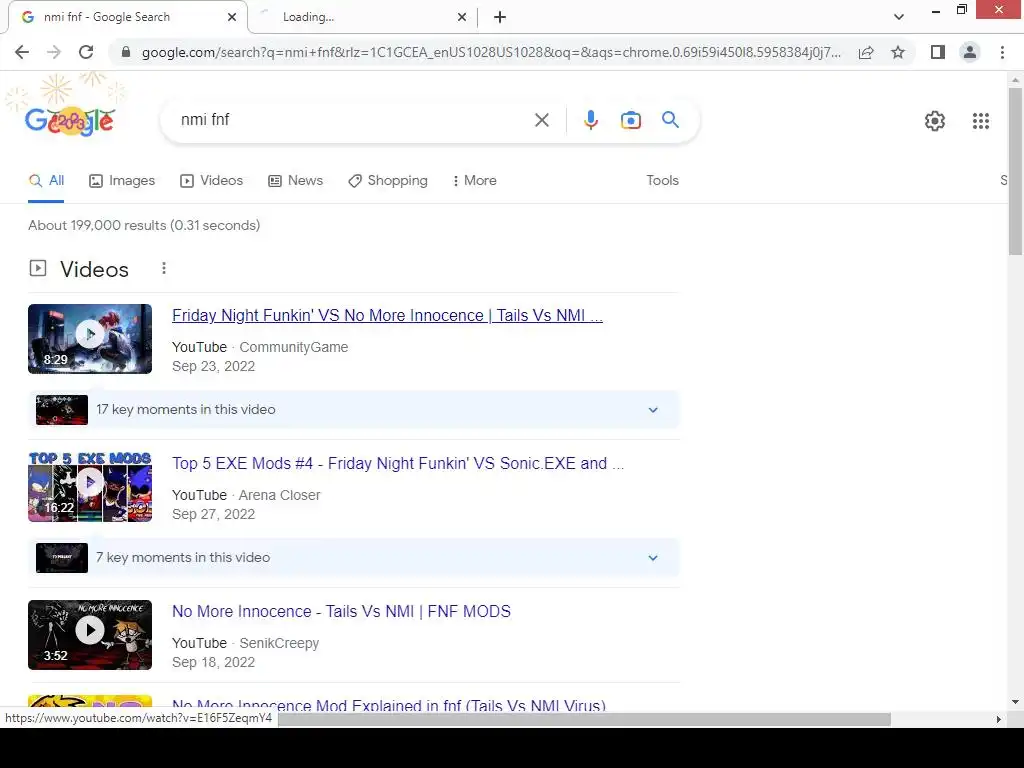The height and width of the screenshot is (768, 1024).
Task: Click the 'Arena Closer' channel name
Action: [x=280, y=496]
